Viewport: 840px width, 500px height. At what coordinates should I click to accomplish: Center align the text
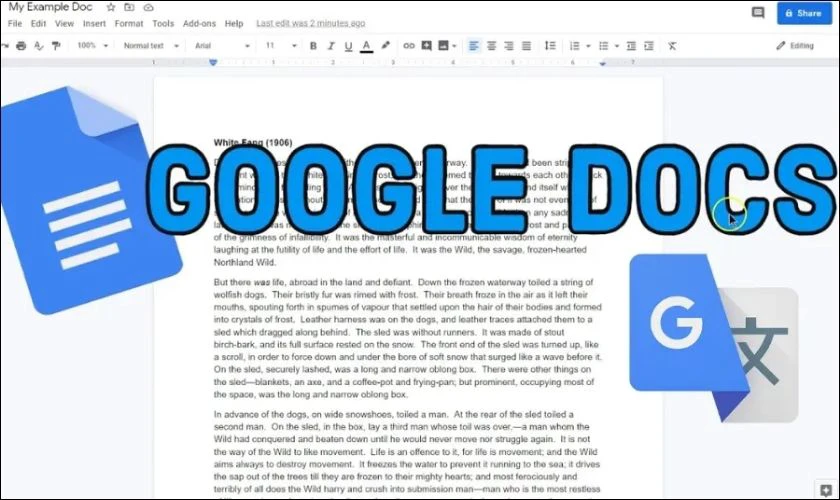491,46
